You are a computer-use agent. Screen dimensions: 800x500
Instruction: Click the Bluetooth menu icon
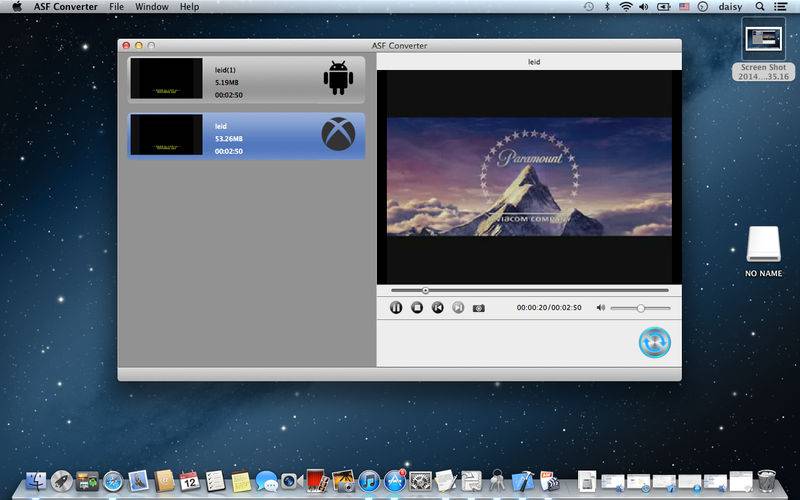pyautogui.click(x=607, y=7)
